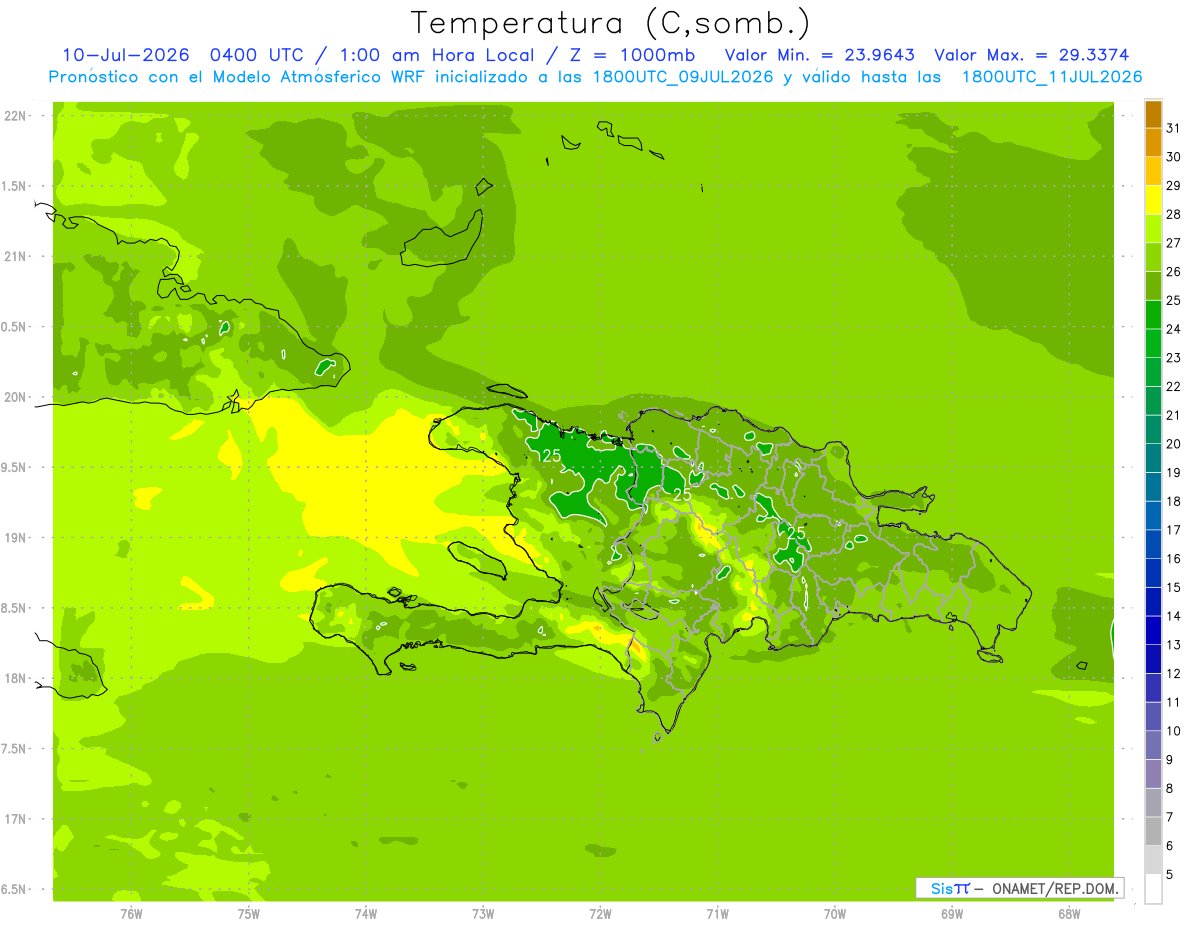
Task: Click the "73W" longitude label
Action: pos(483,913)
